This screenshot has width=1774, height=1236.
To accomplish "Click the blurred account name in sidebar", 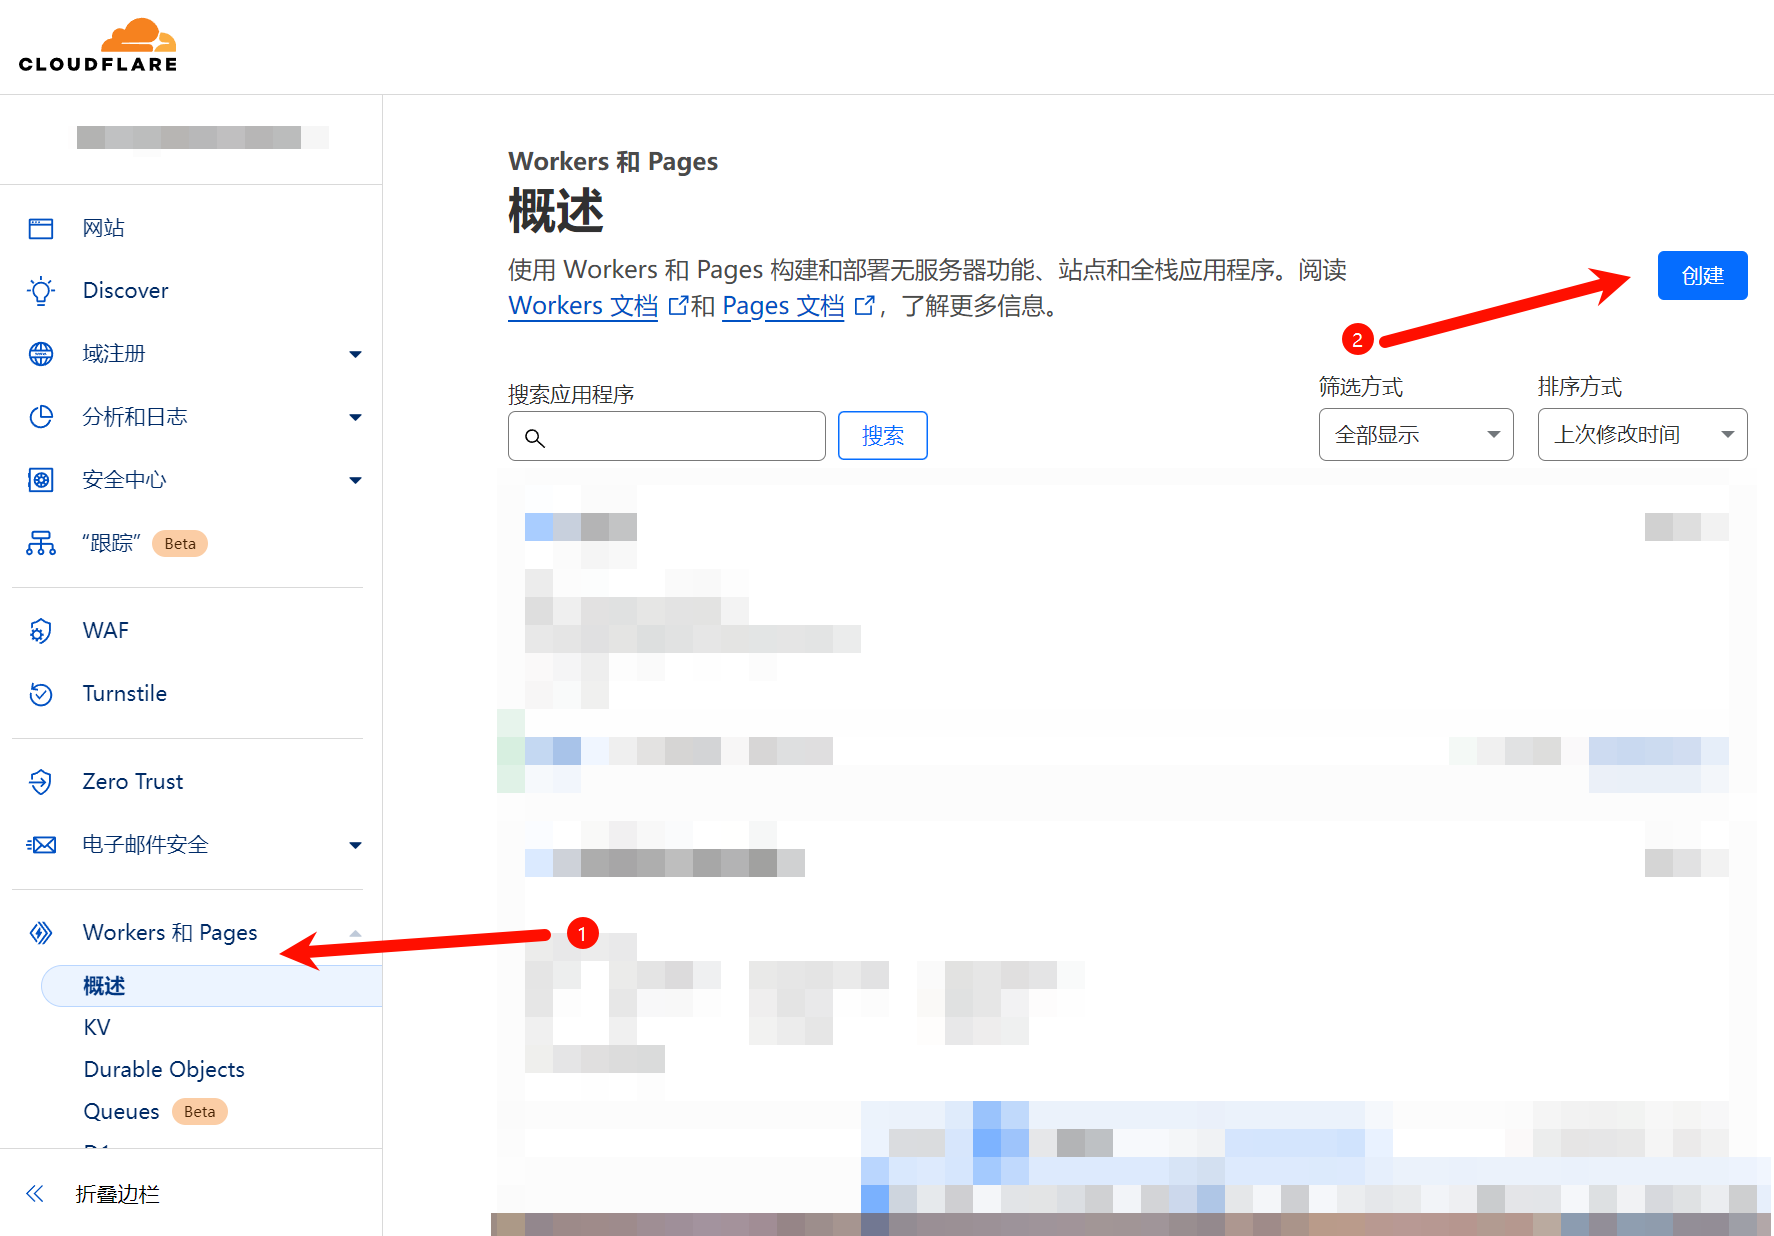I will click(202, 138).
